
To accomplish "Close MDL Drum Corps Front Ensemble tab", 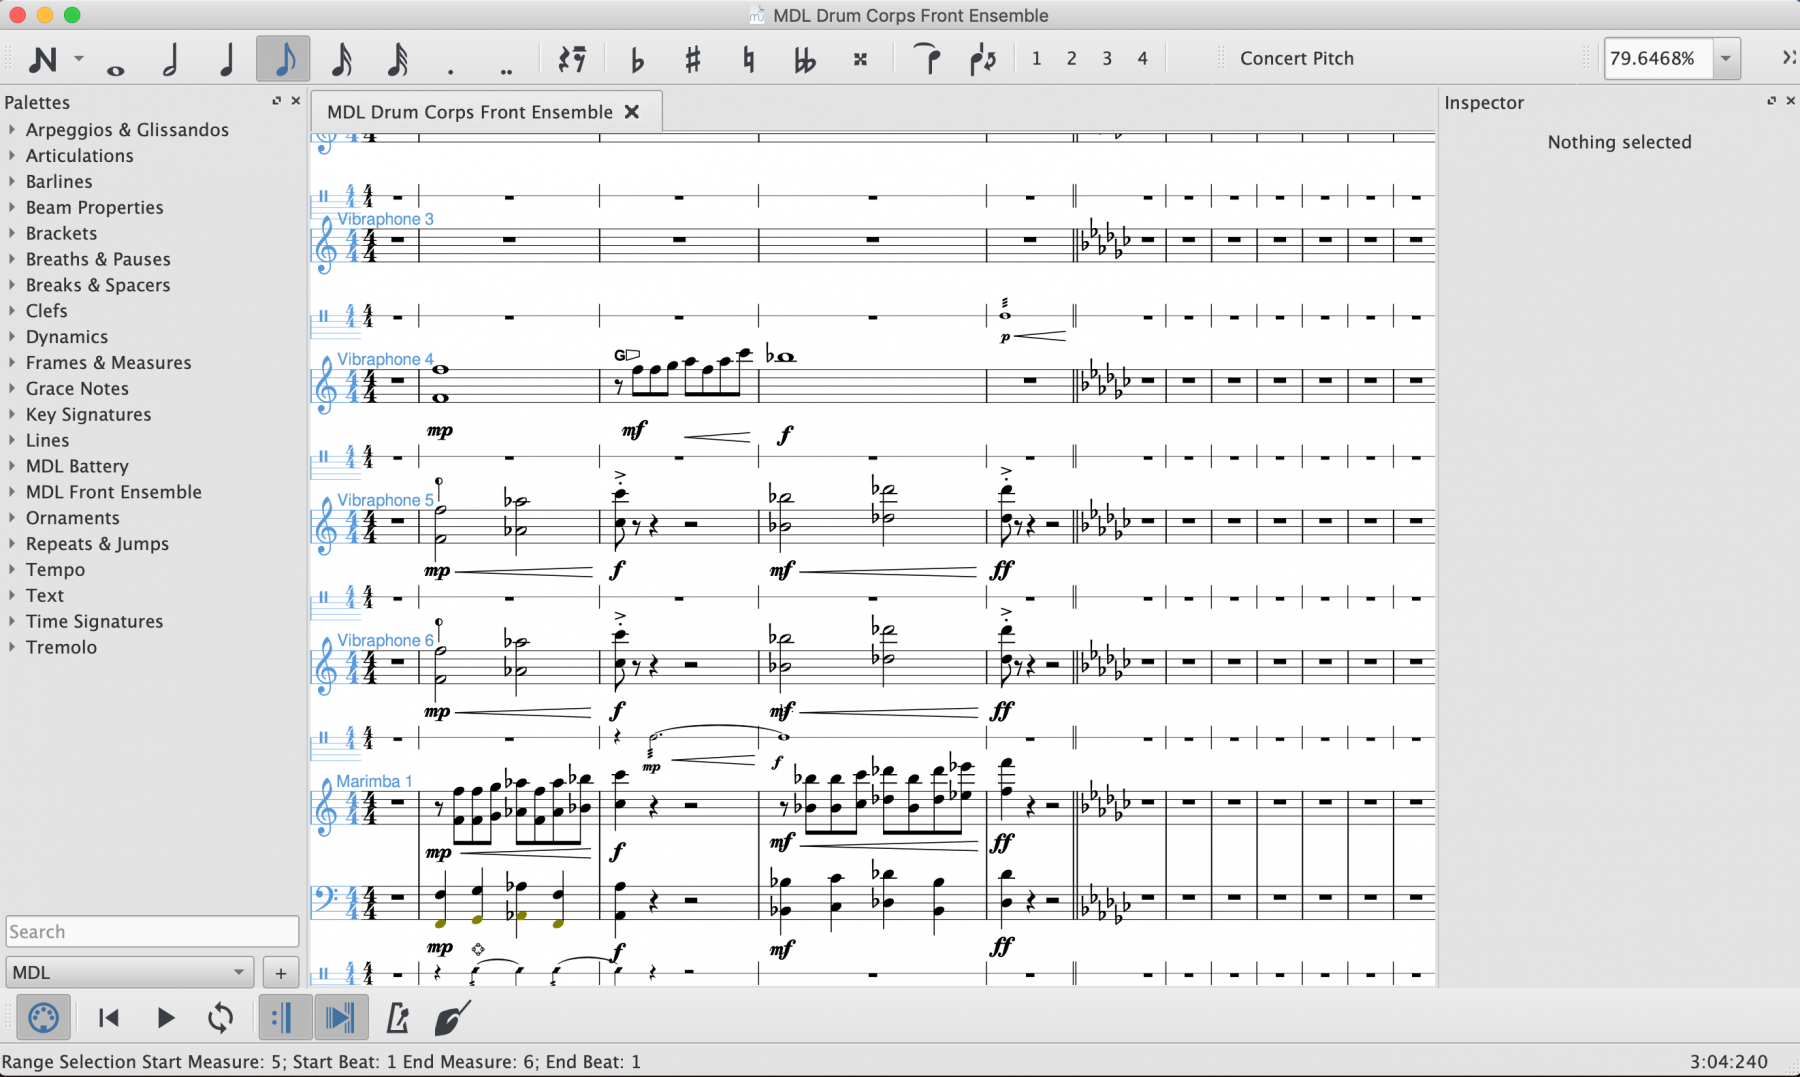I will (x=632, y=112).
